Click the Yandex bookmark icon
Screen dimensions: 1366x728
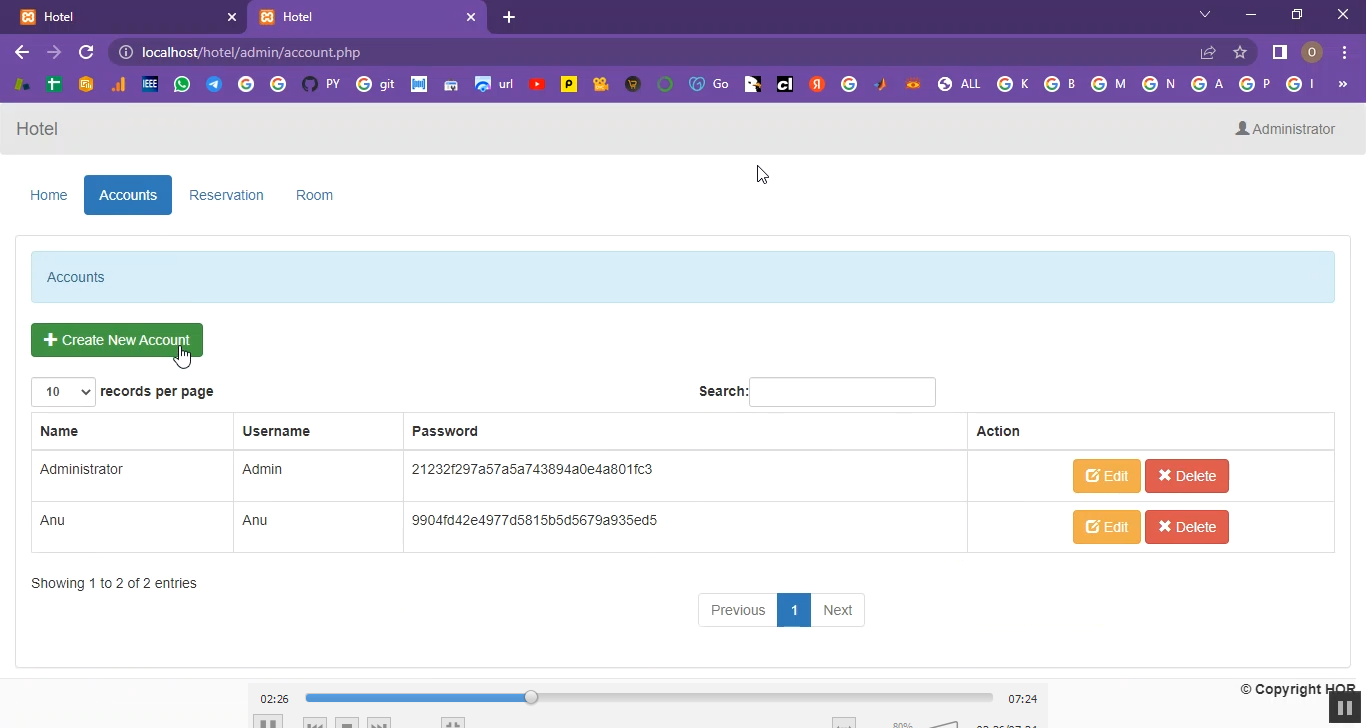click(x=817, y=85)
